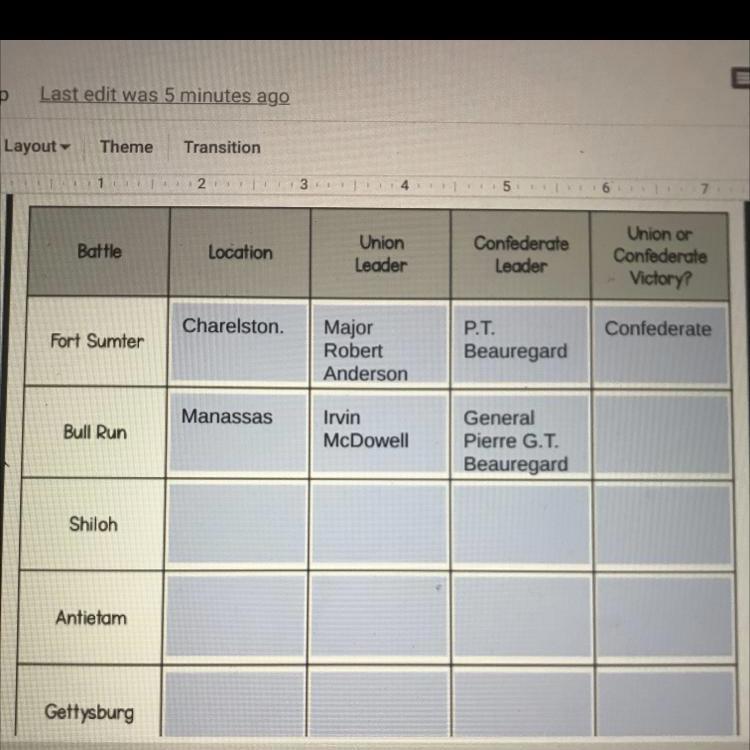
Task: Click the 'Charelston.' cell
Action: [238, 342]
